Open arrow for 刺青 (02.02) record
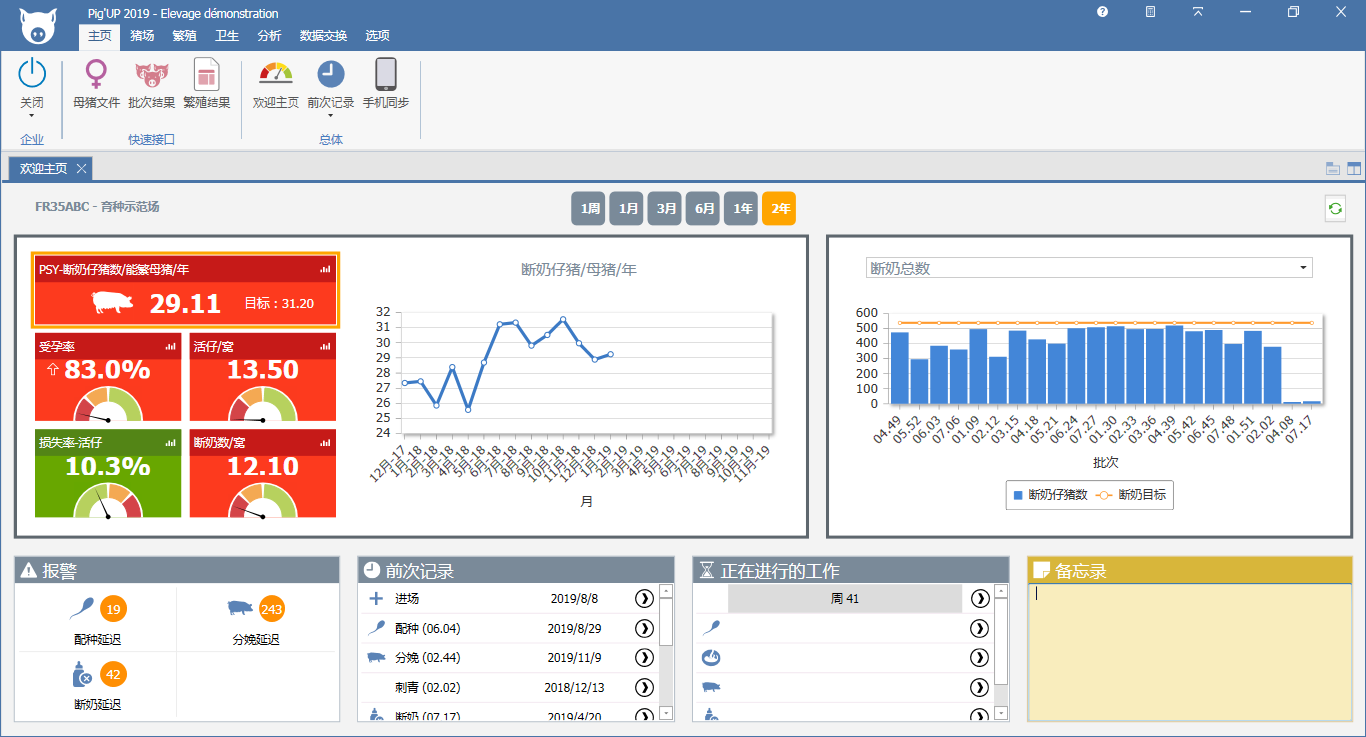 [x=644, y=688]
